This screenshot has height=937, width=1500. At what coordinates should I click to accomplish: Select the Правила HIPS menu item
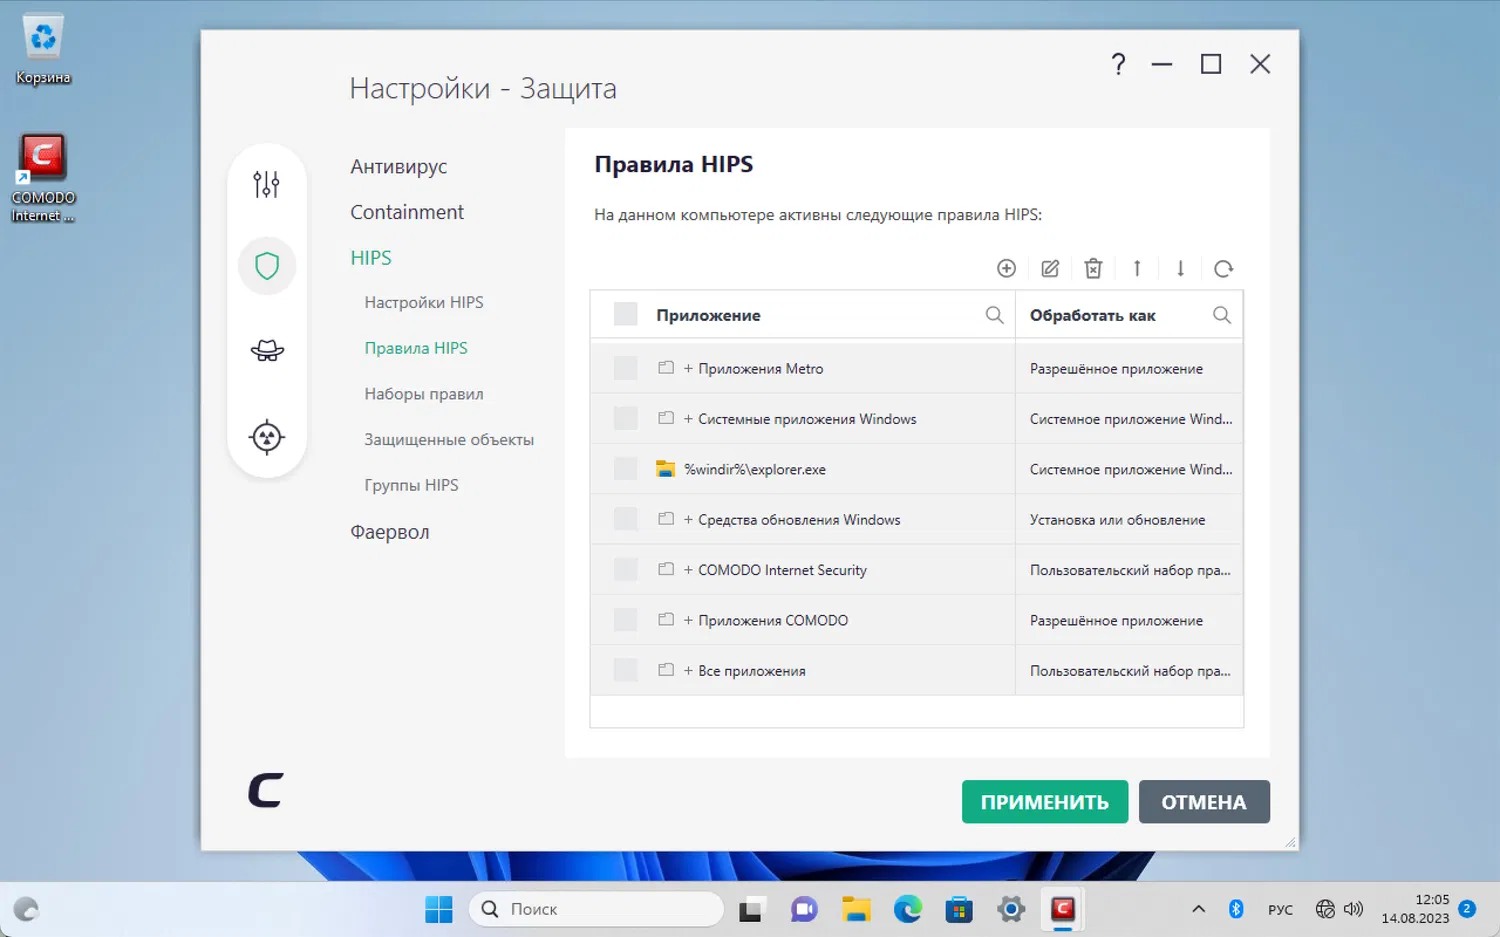click(416, 348)
